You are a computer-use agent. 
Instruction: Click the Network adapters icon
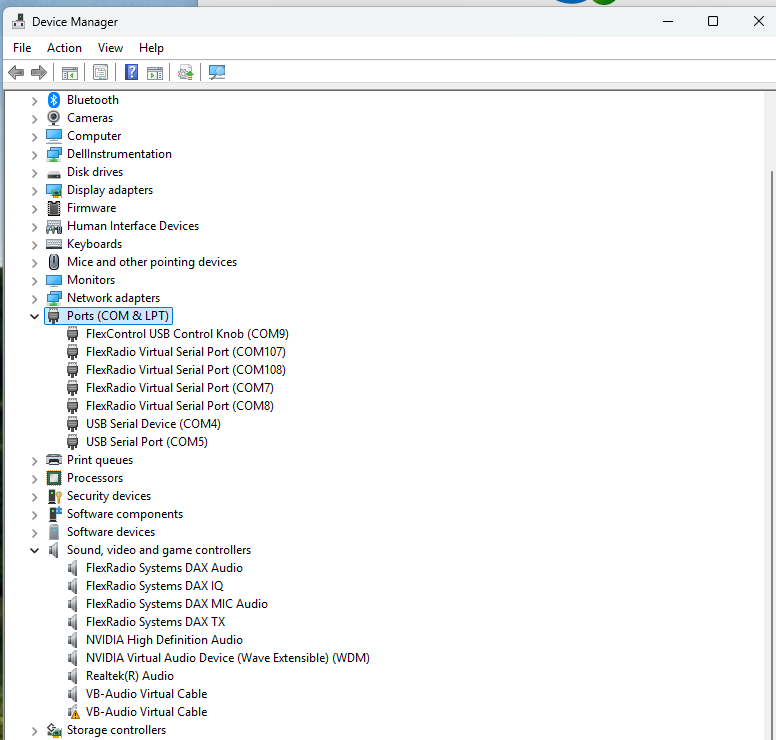point(54,298)
